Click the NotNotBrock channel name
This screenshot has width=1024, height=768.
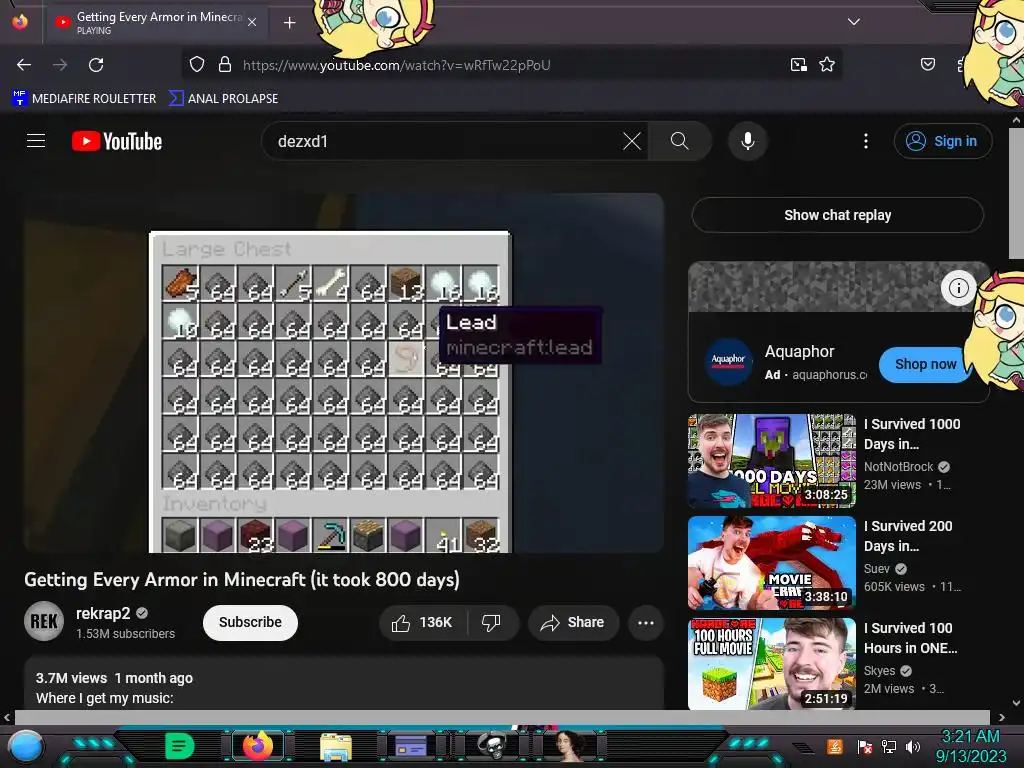click(x=898, y=466)
